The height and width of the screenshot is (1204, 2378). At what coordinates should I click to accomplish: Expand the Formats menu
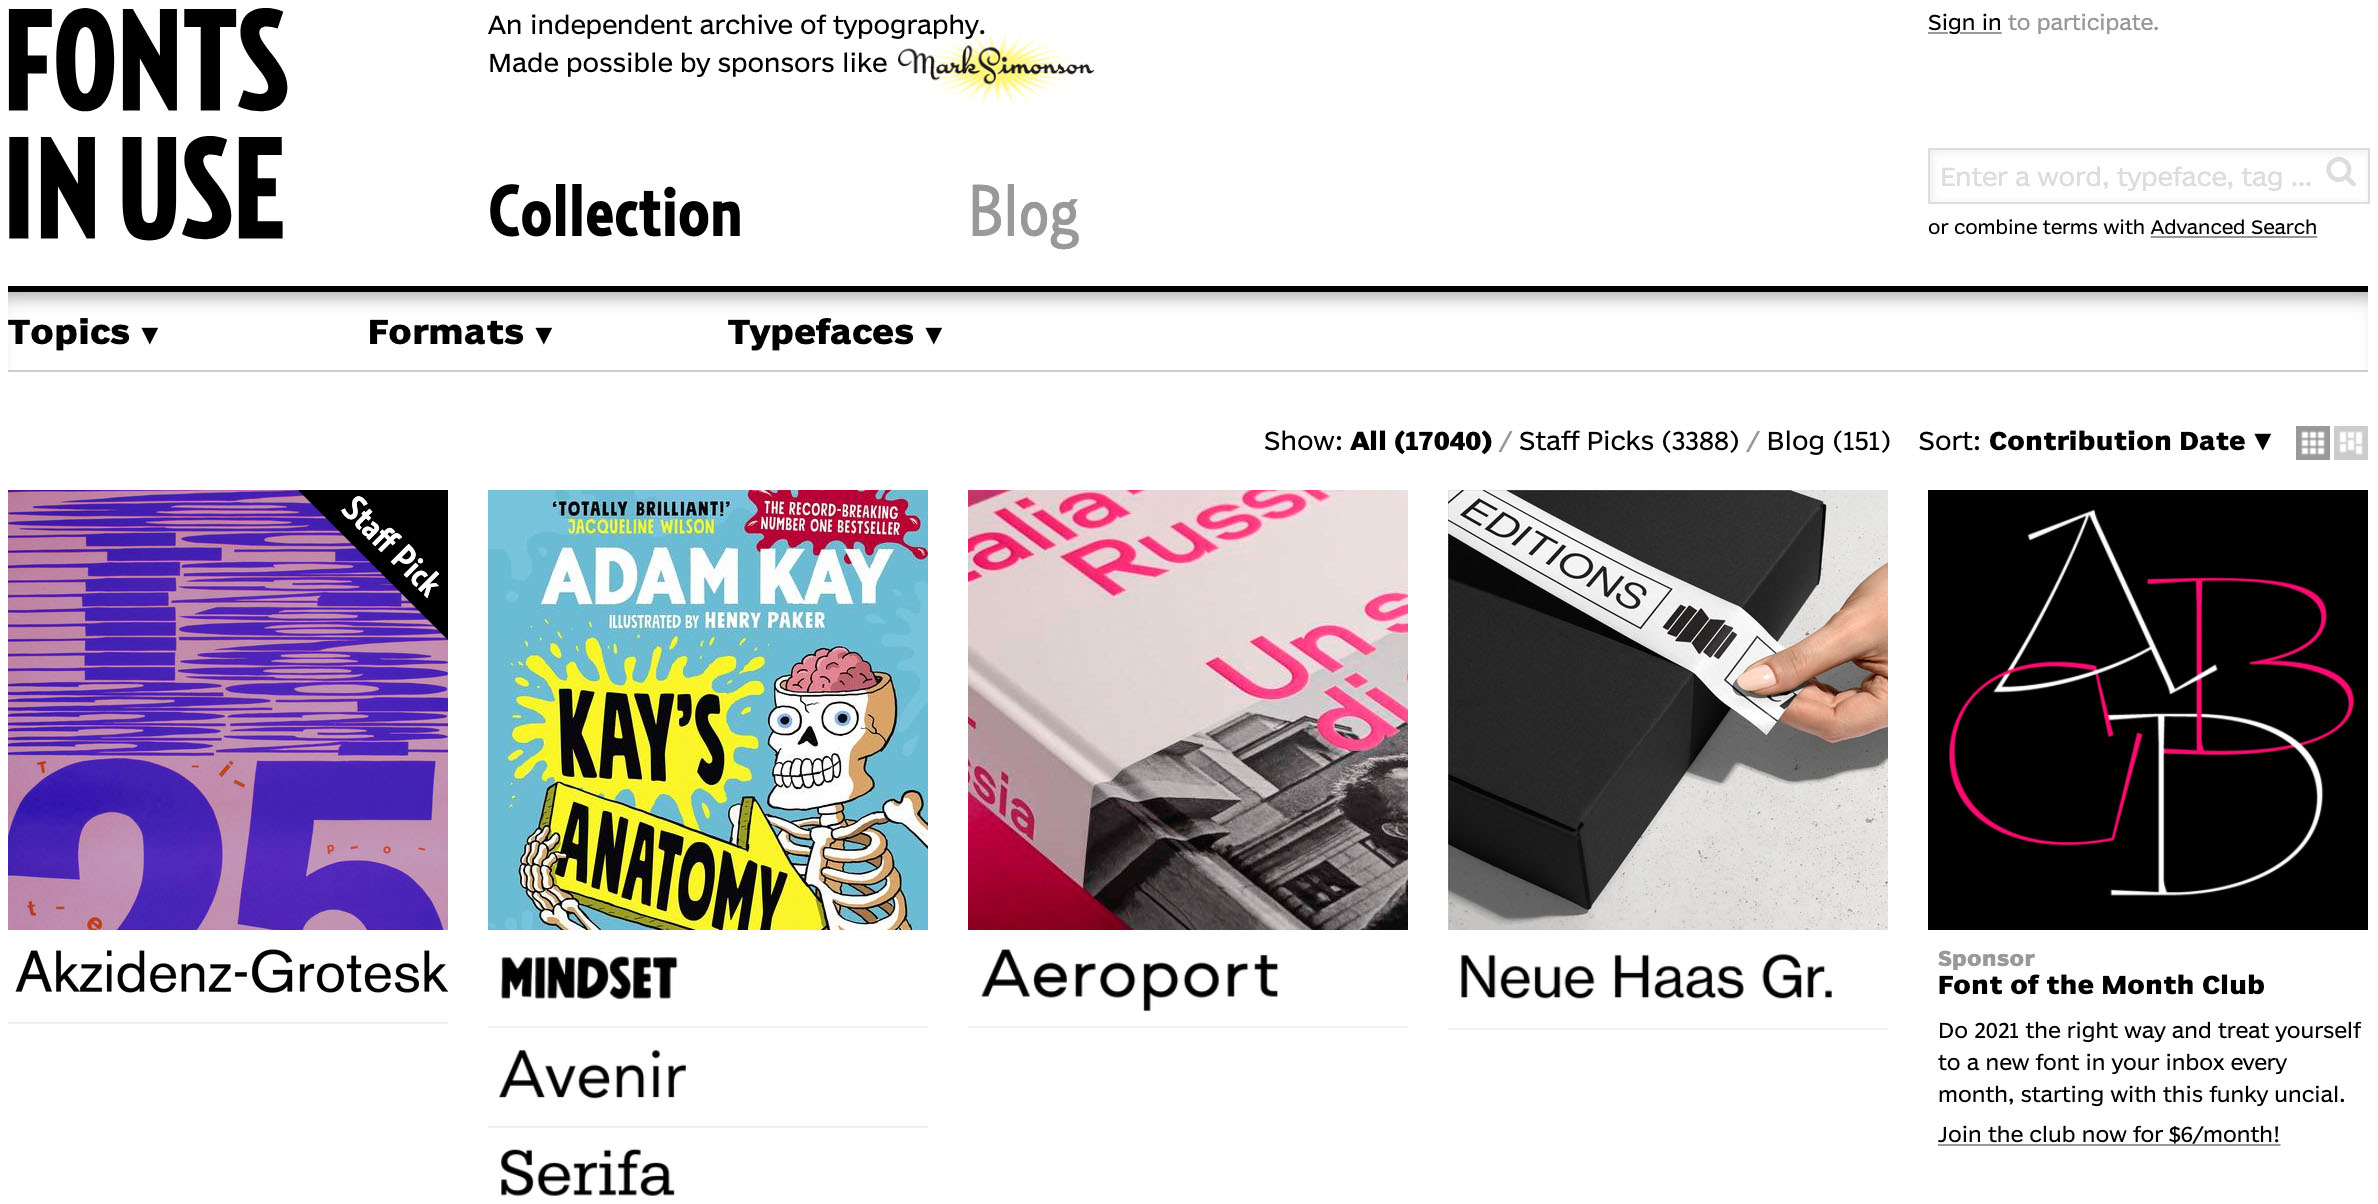[x=460, y=332]
